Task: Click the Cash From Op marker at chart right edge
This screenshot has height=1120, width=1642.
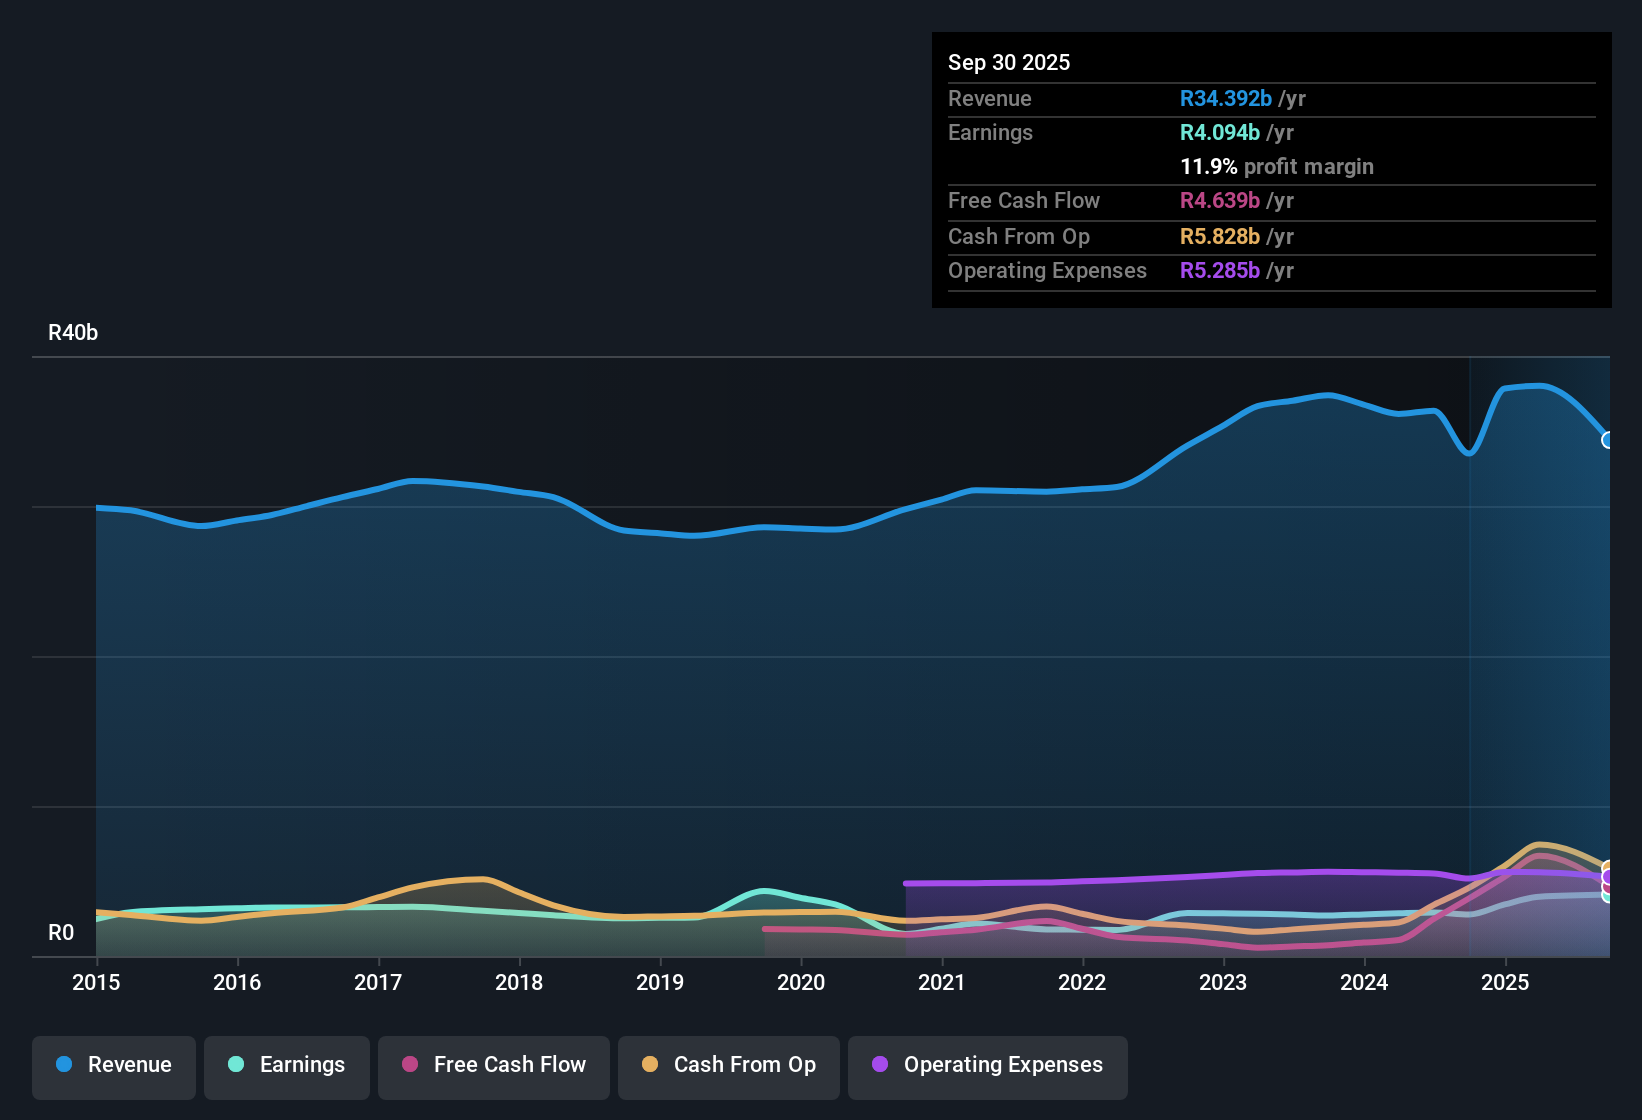Action: pyautogui.click(x=1606, y=865)
